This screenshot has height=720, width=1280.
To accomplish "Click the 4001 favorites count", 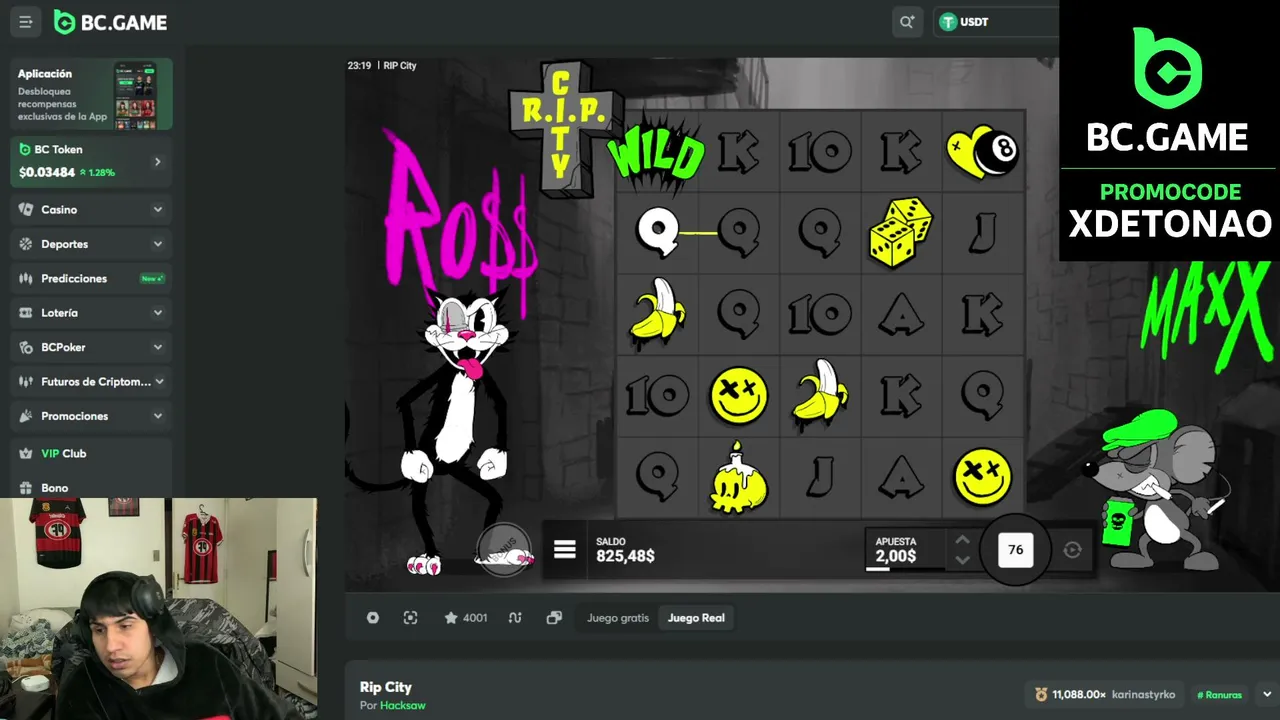I will click(x=475, y=618).
